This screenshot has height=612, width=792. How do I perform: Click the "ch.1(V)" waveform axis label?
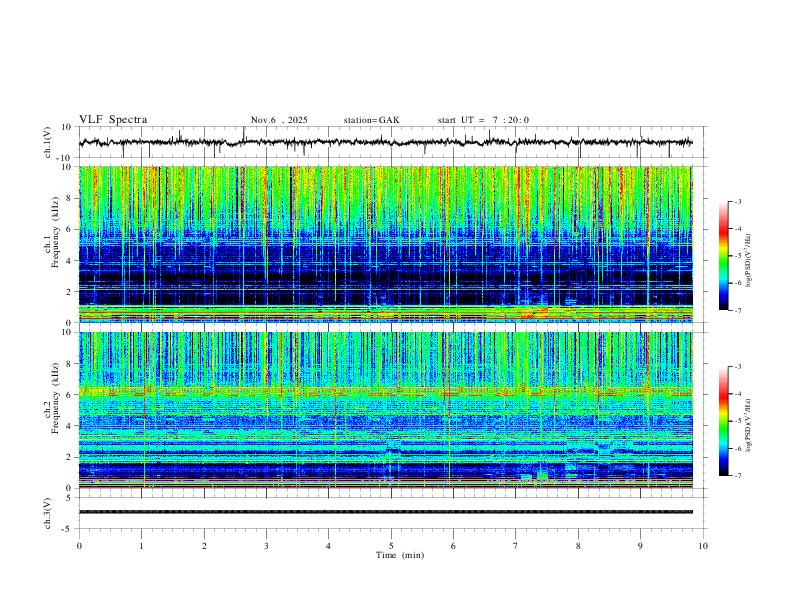[48, 142]
